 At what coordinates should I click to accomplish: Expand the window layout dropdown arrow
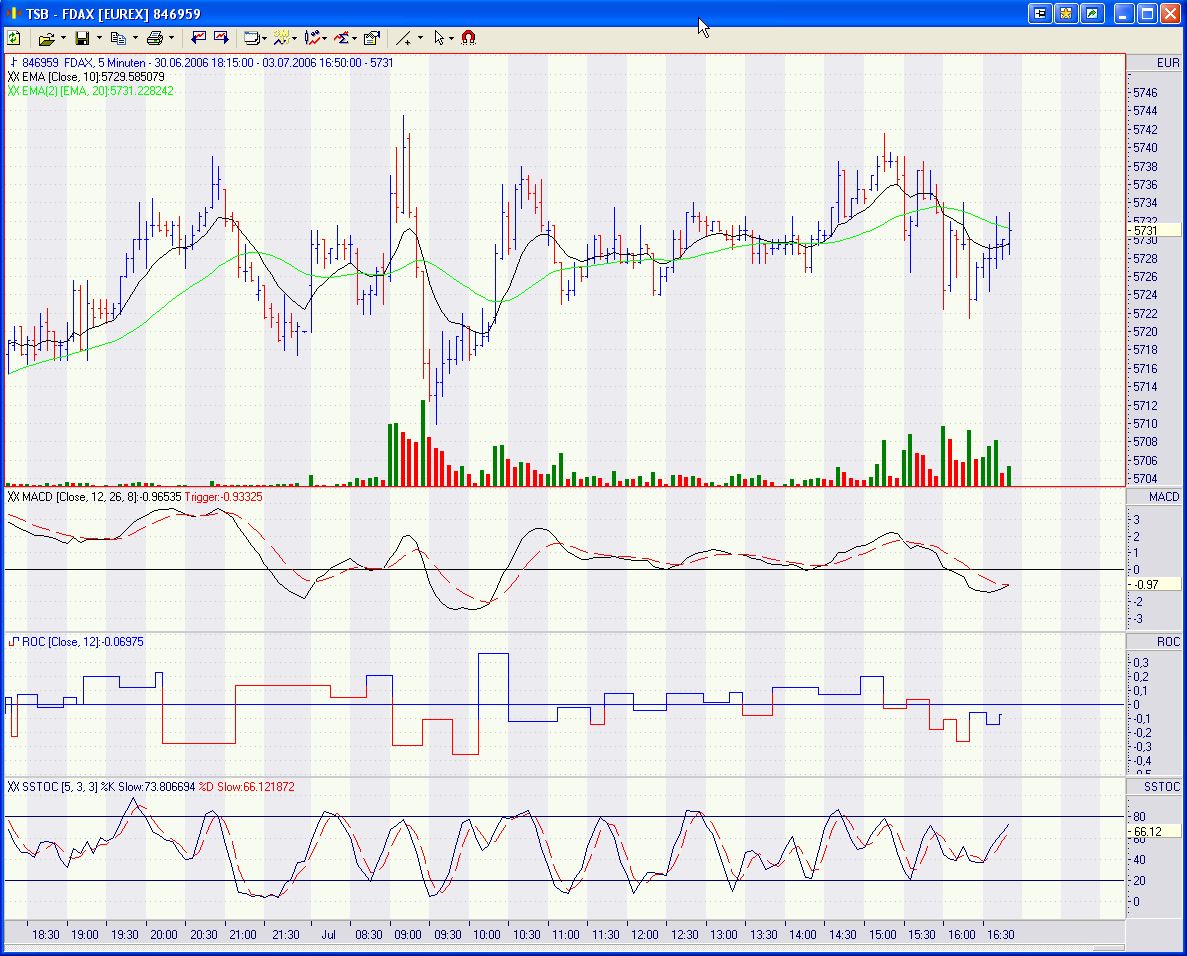264,39
